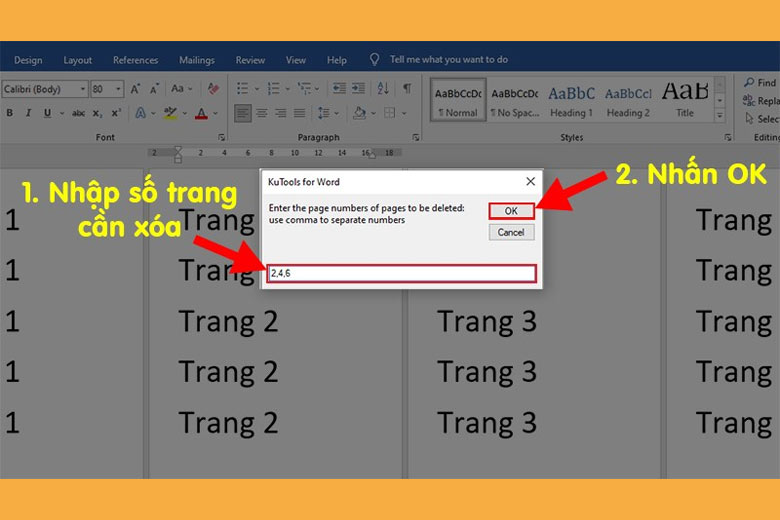Open the Paragraph dialog launcher
Screen dimensions: 780x520
tap(415, 137)
